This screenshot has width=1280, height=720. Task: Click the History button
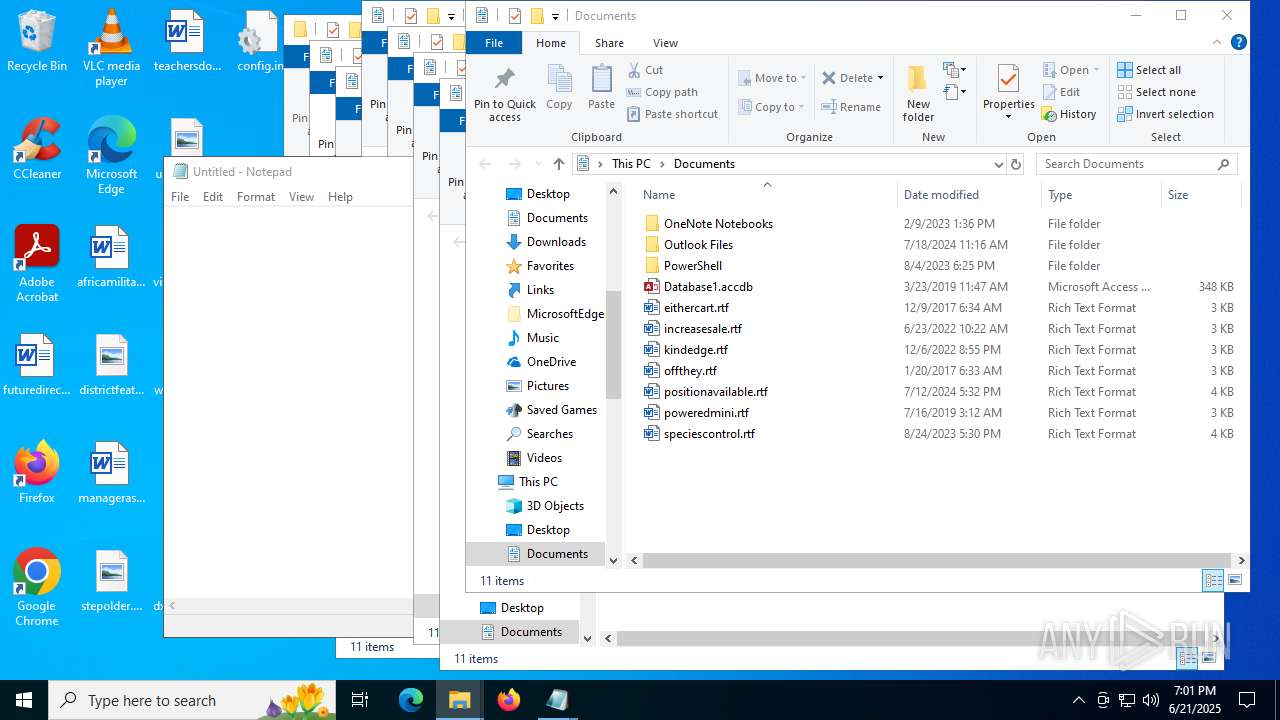click(x=1069, y=114)
